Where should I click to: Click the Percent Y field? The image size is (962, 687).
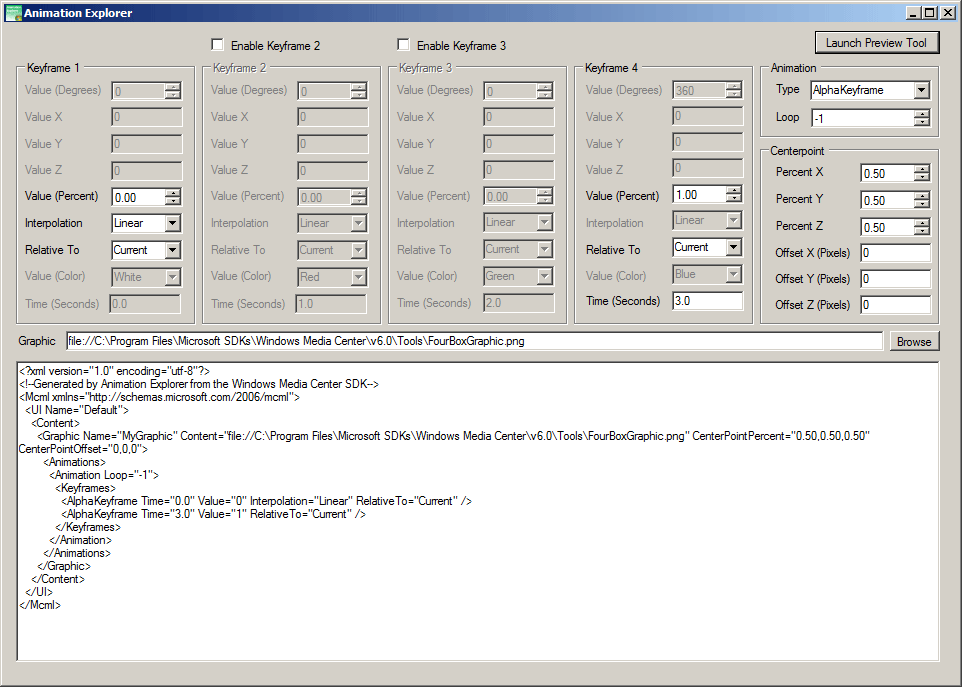[x=887, y=201]
